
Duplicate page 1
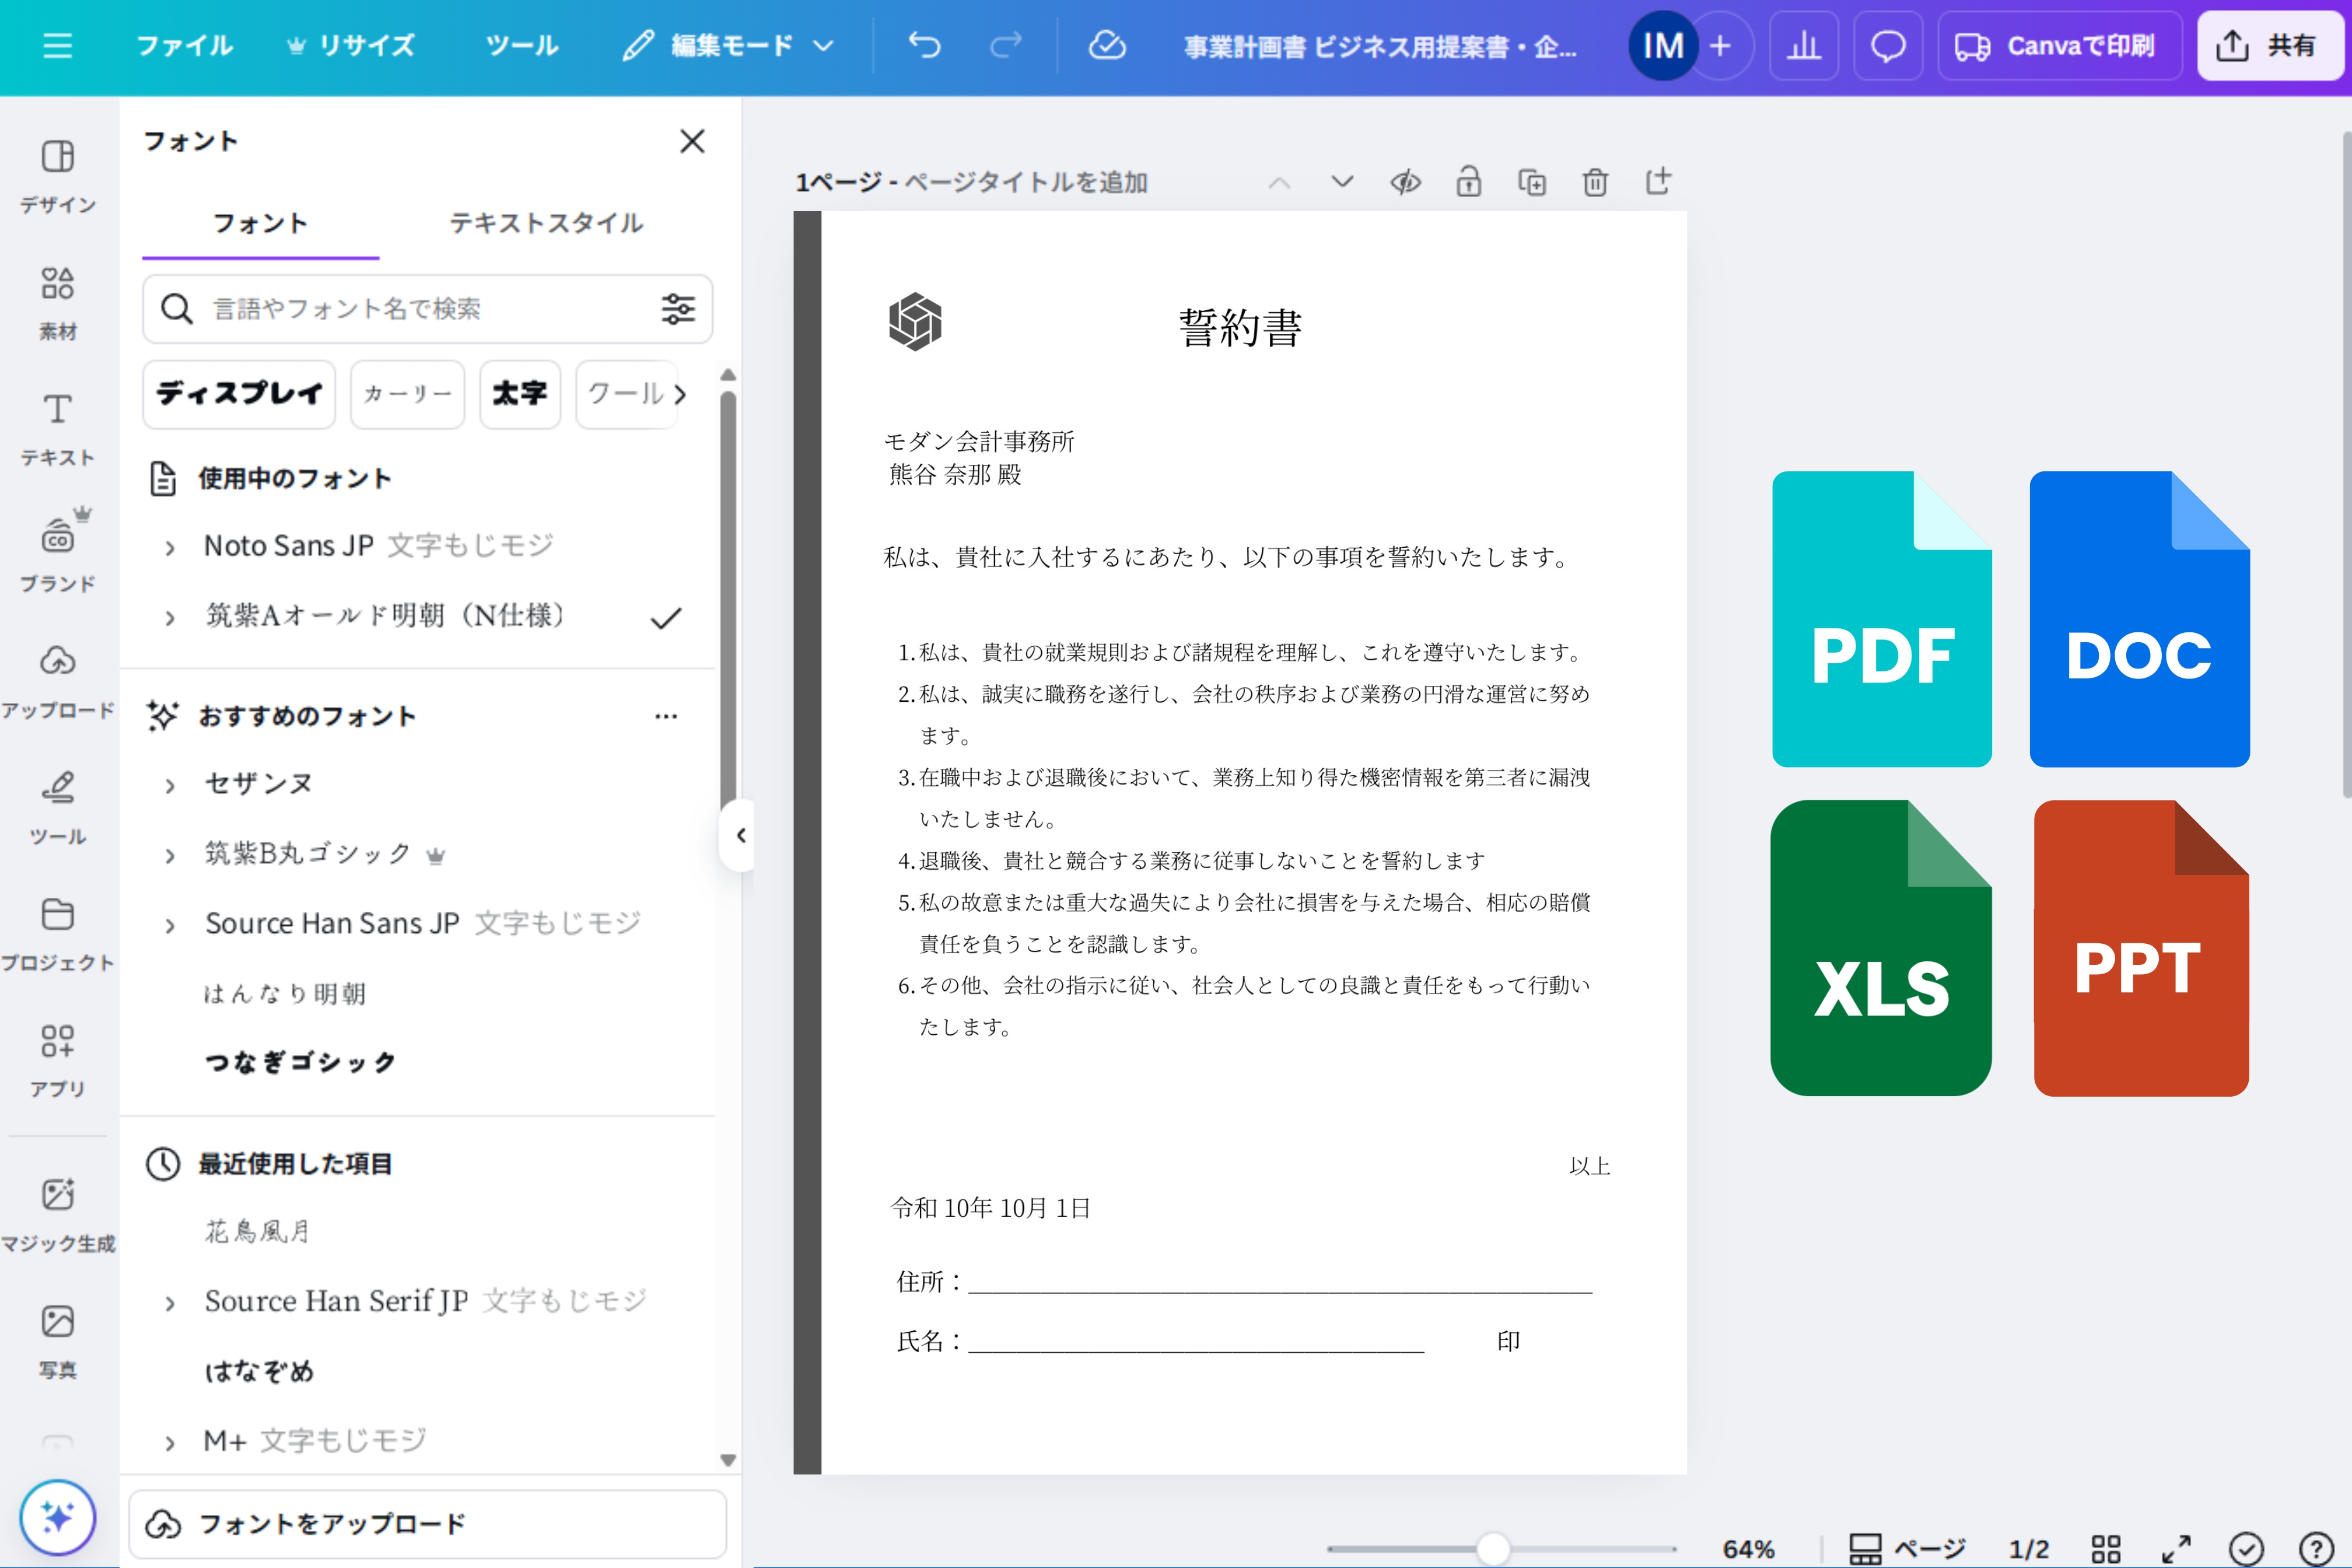[1532, 182]
